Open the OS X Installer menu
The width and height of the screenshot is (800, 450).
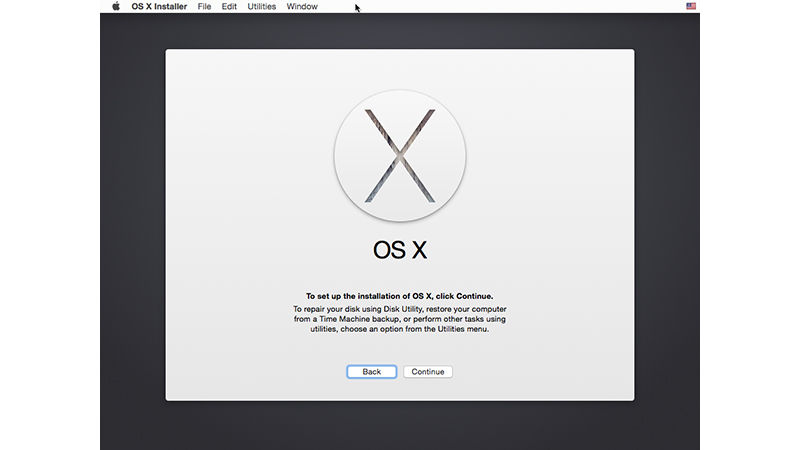(x=159, y=7)
